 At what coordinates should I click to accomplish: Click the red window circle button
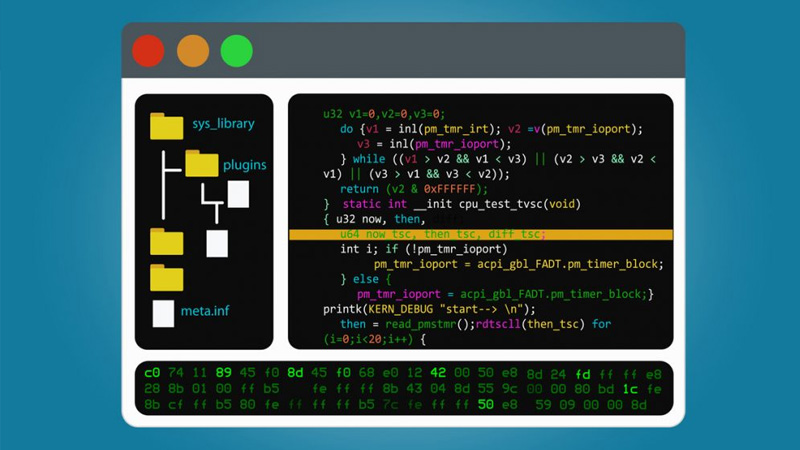pyautogui.click(x=148, y=51)
